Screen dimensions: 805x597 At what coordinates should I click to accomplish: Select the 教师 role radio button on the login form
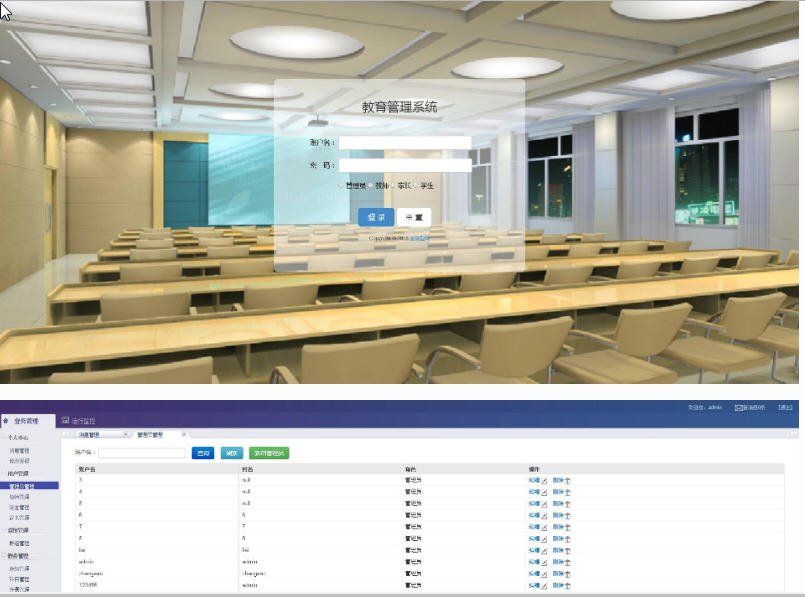click(x=371, y=186)
